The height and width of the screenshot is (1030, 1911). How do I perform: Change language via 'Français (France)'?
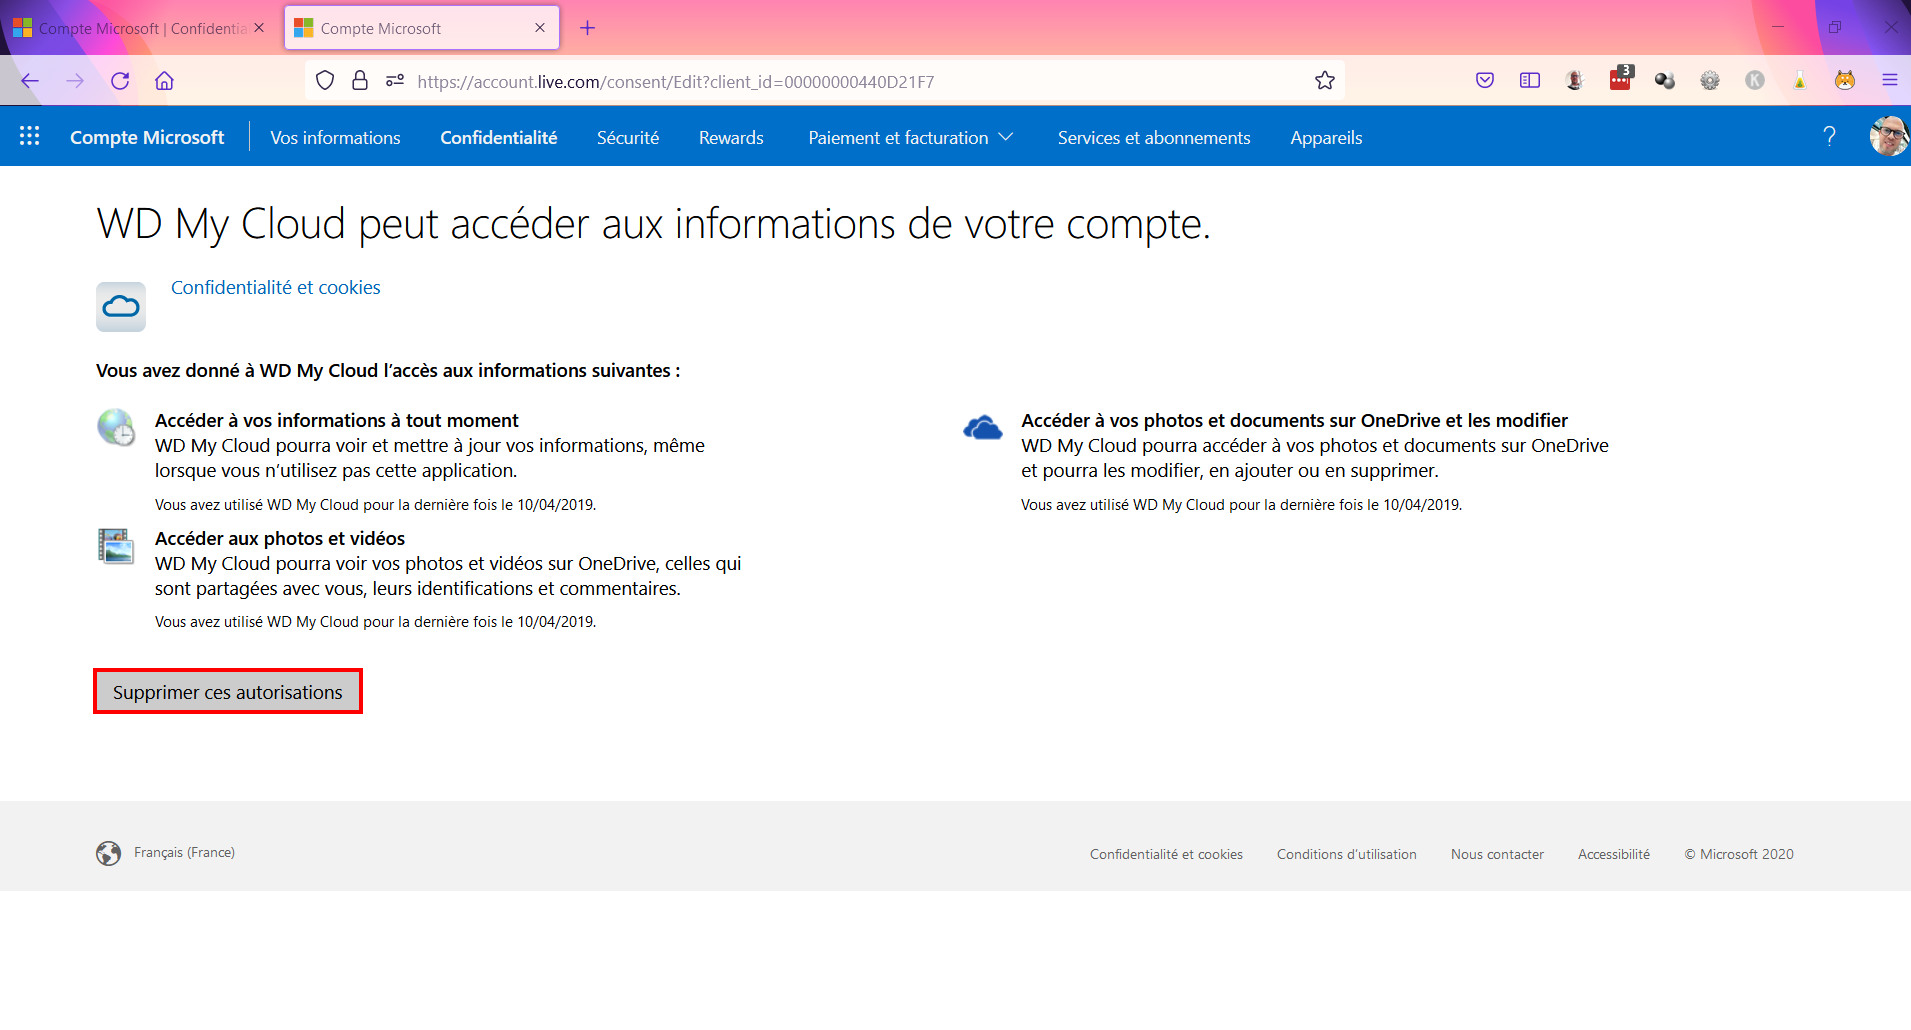184,853
